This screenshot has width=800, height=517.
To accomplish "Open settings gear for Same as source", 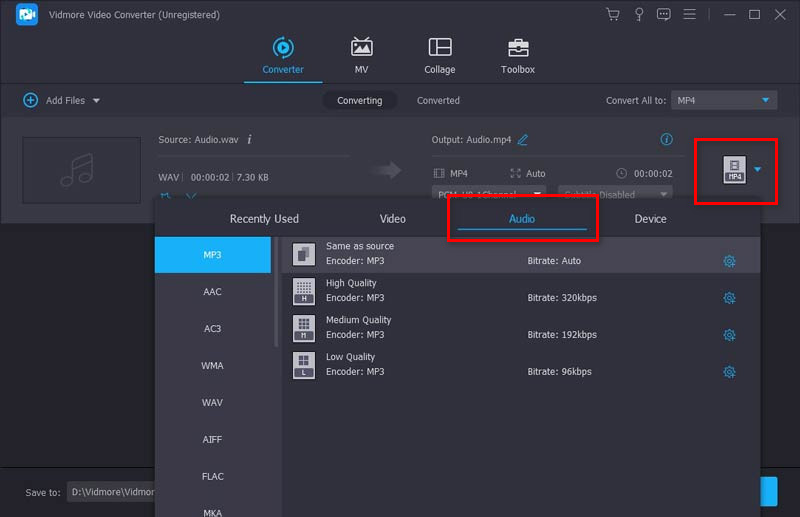I will click(729, 261).
